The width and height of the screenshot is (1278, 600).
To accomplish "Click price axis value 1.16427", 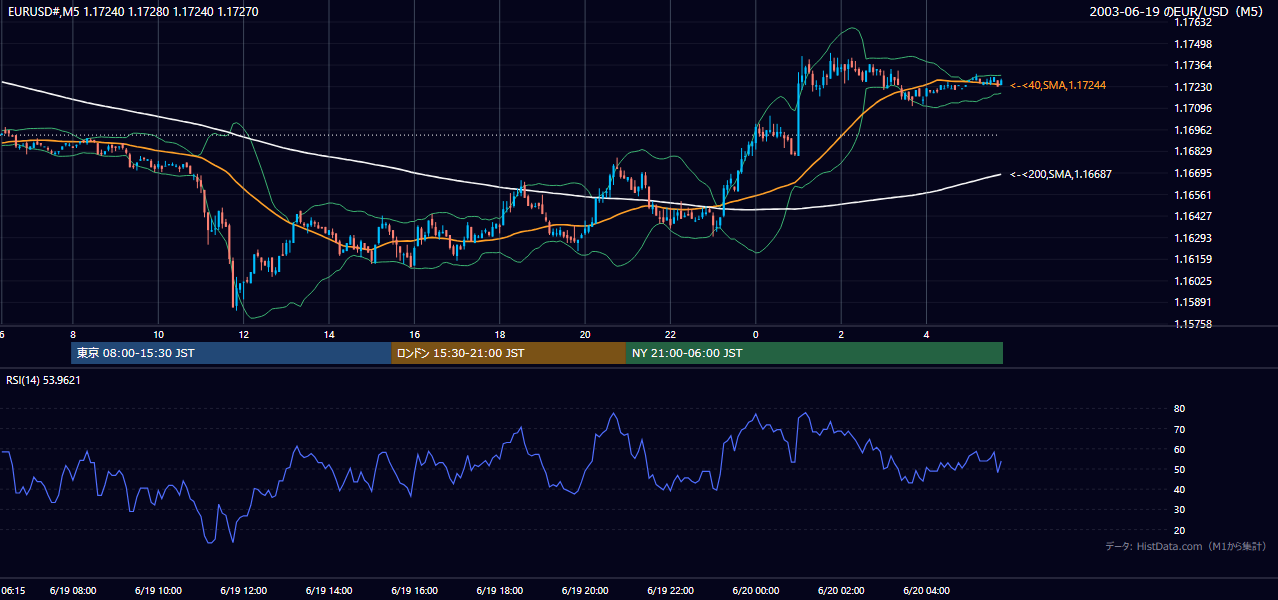I will (1192, 216).
